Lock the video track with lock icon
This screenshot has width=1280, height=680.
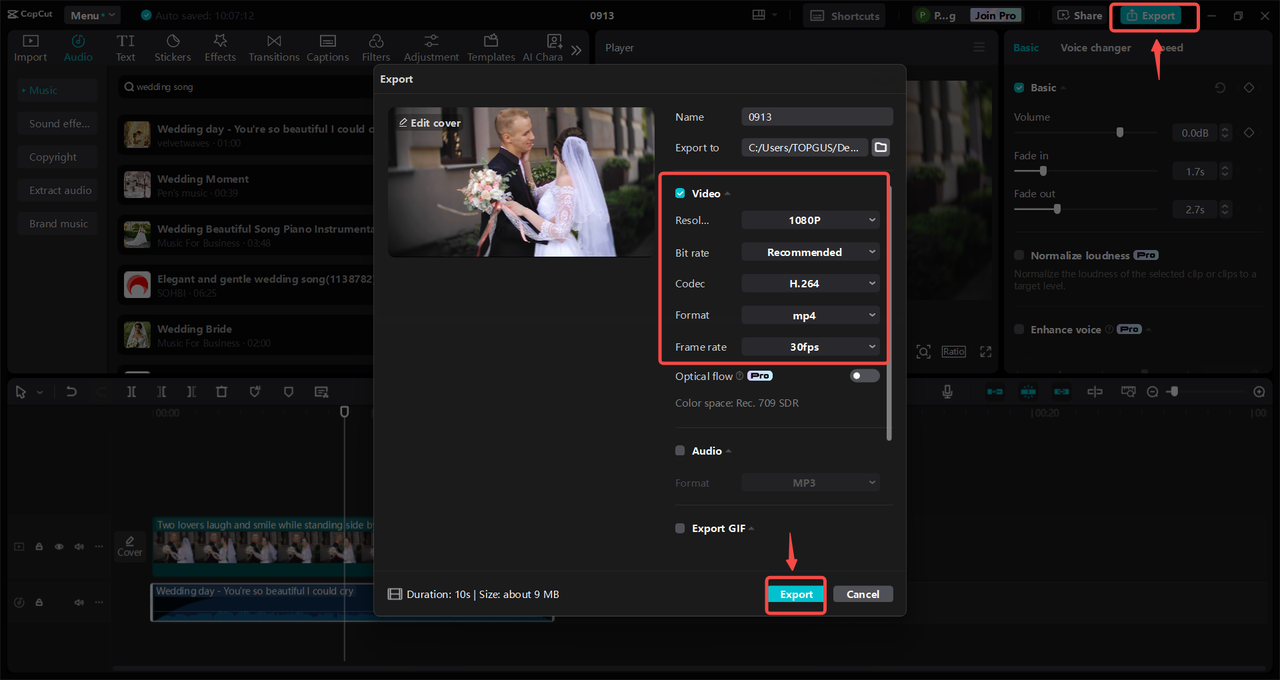(39, 547)
